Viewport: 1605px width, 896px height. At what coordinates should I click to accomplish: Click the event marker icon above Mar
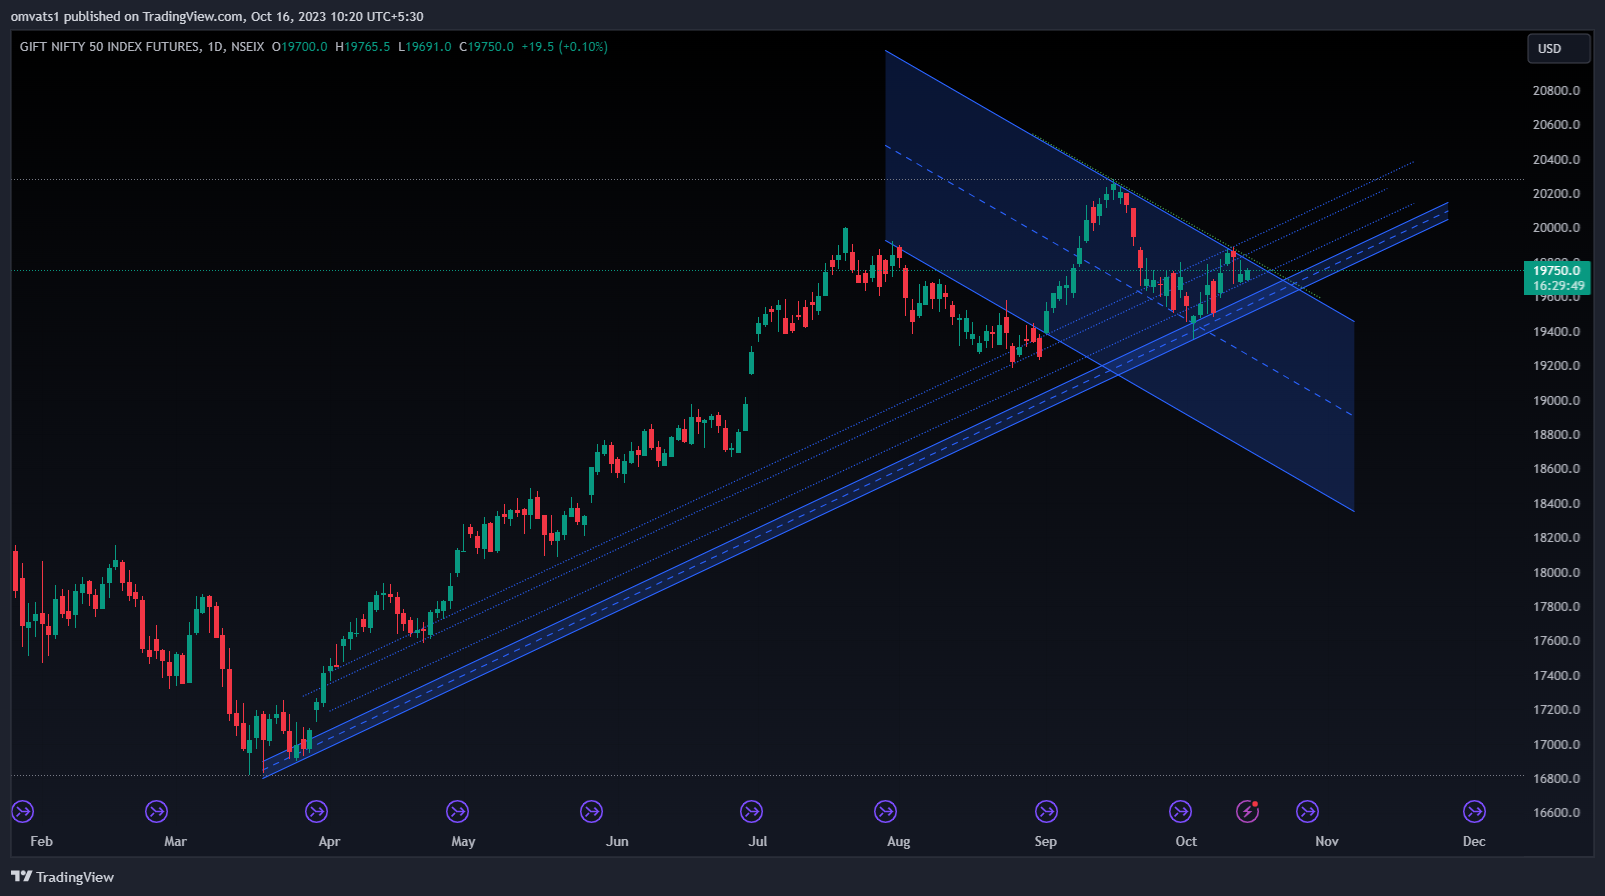click(x=156, y=811)
